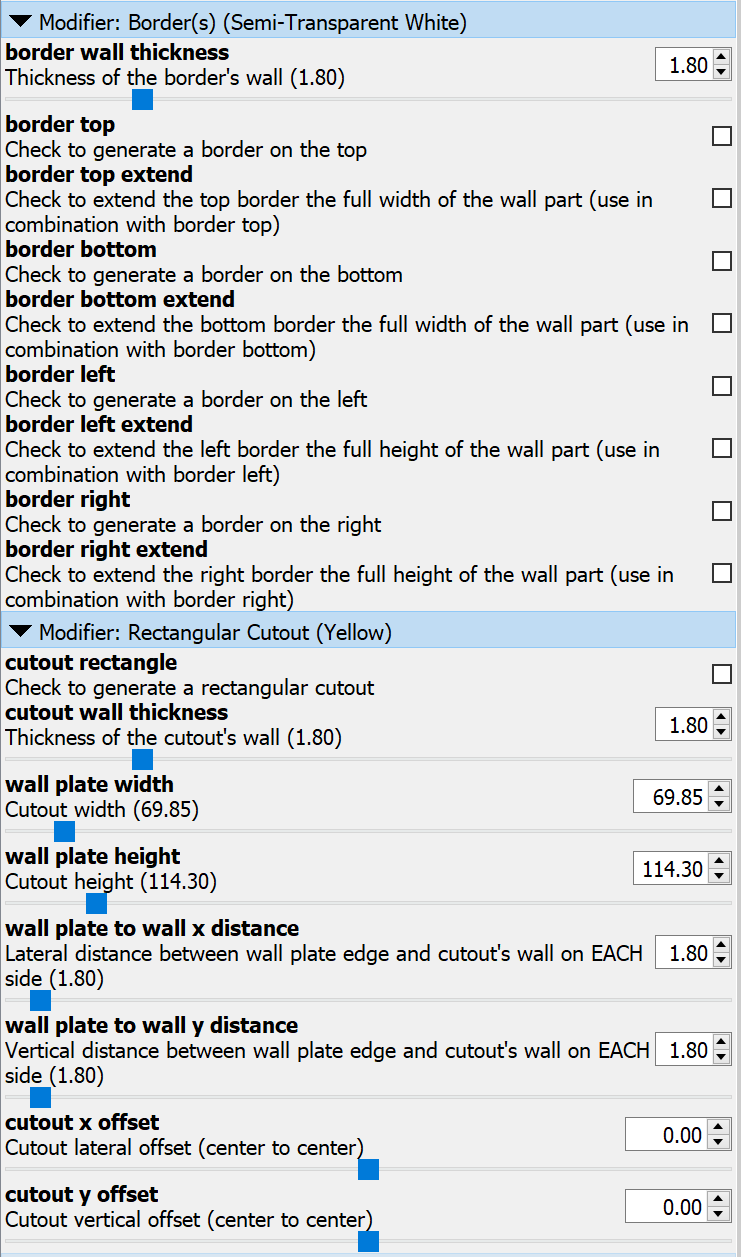This screenshot has width=741, height=1257.
Task: Enable the border top checkbox
Action: 722,136
